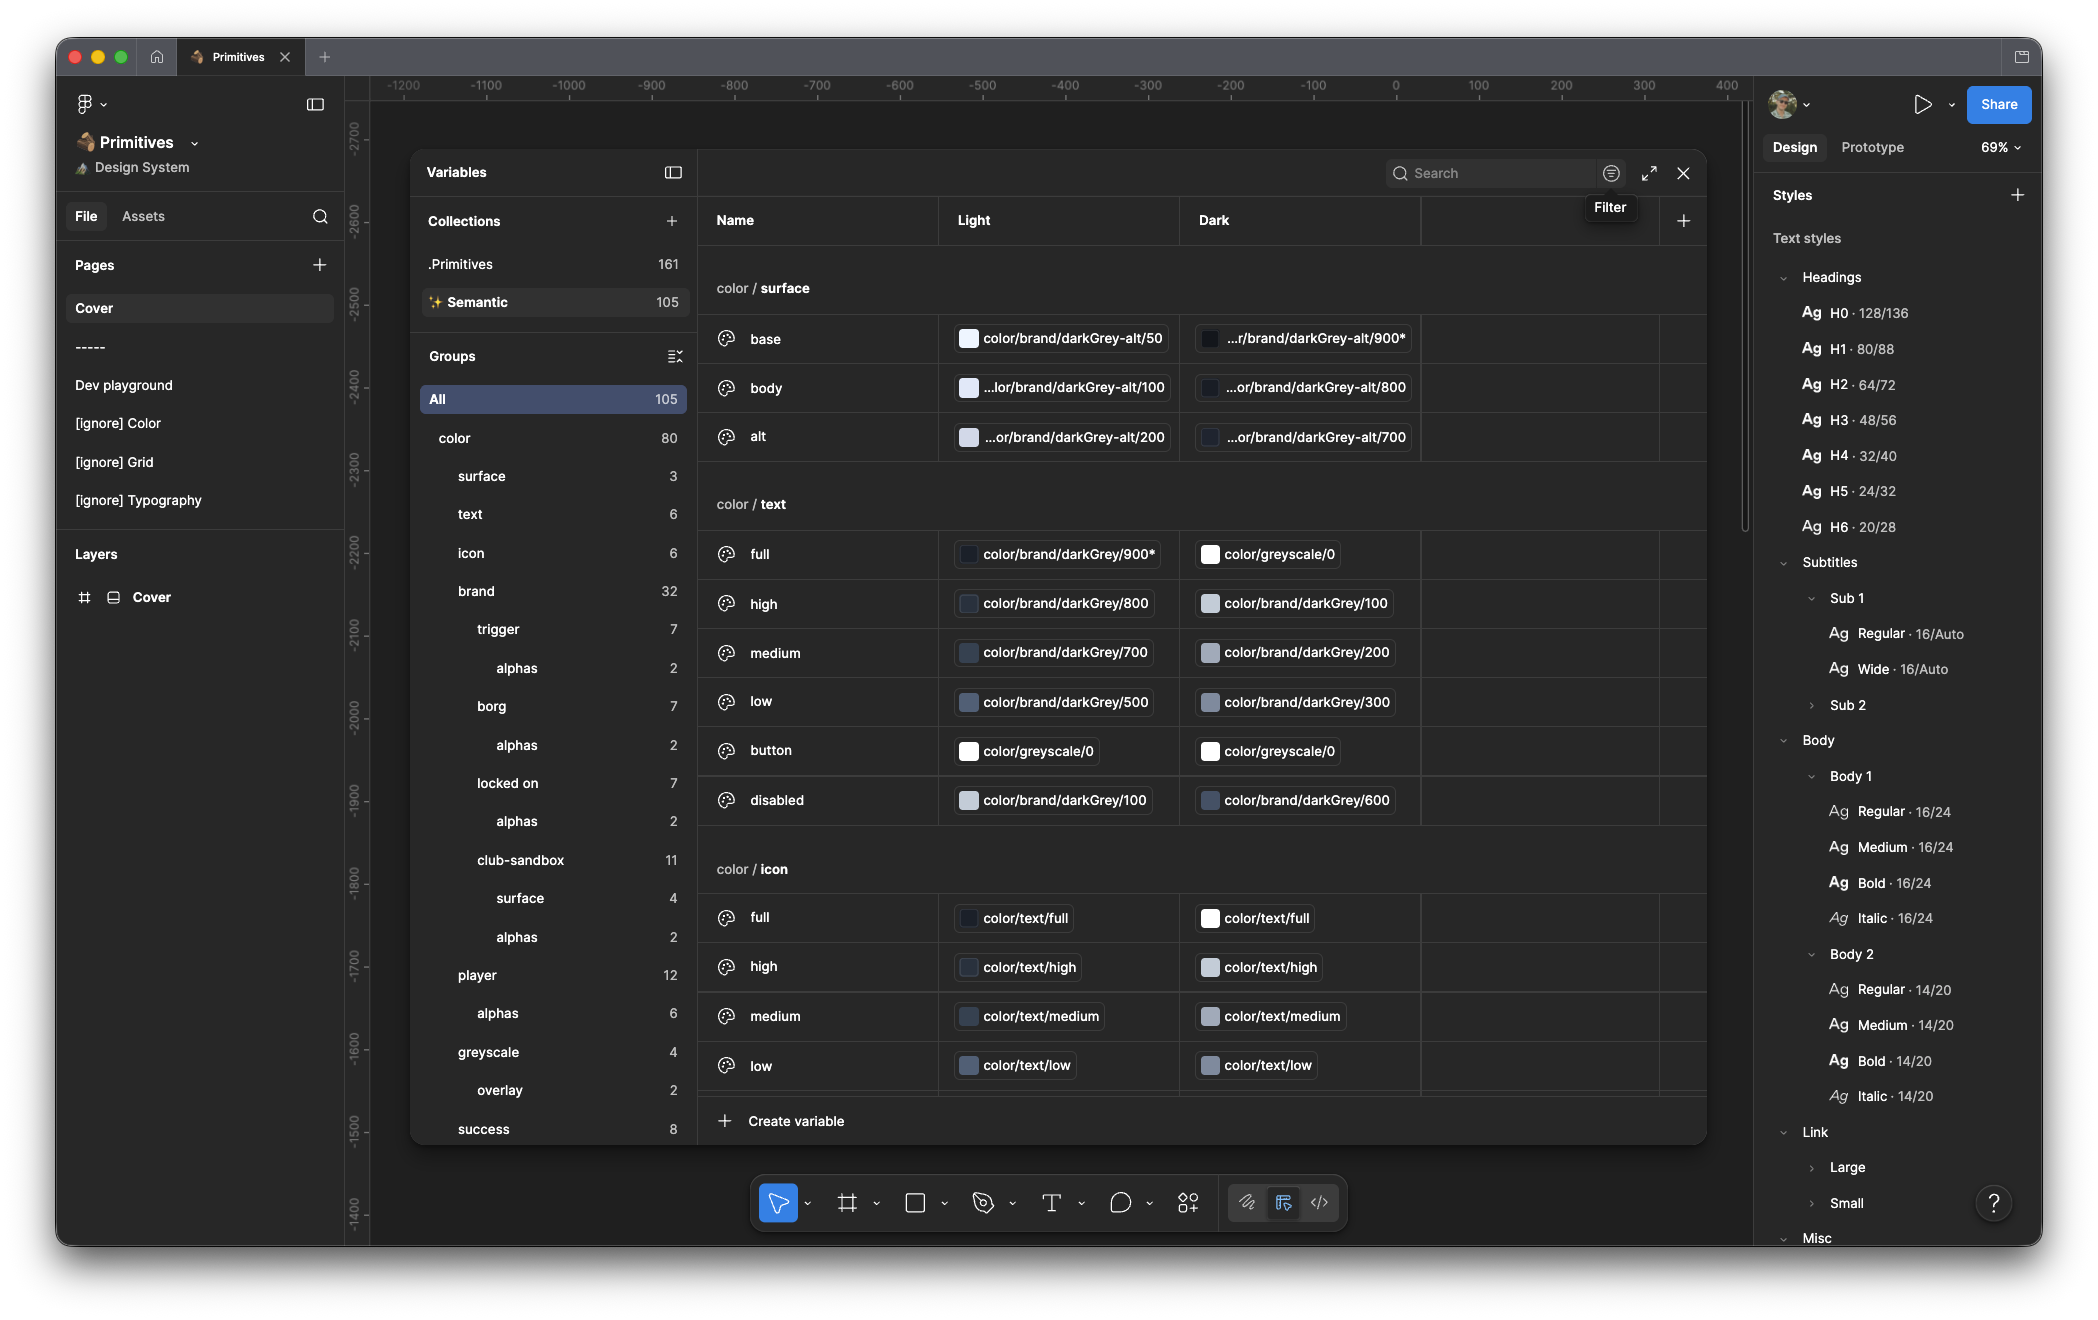This screenshot has height=1320, width=2098.
Task: Collapse the Headings text styles
Action: tap(1784, 278)
